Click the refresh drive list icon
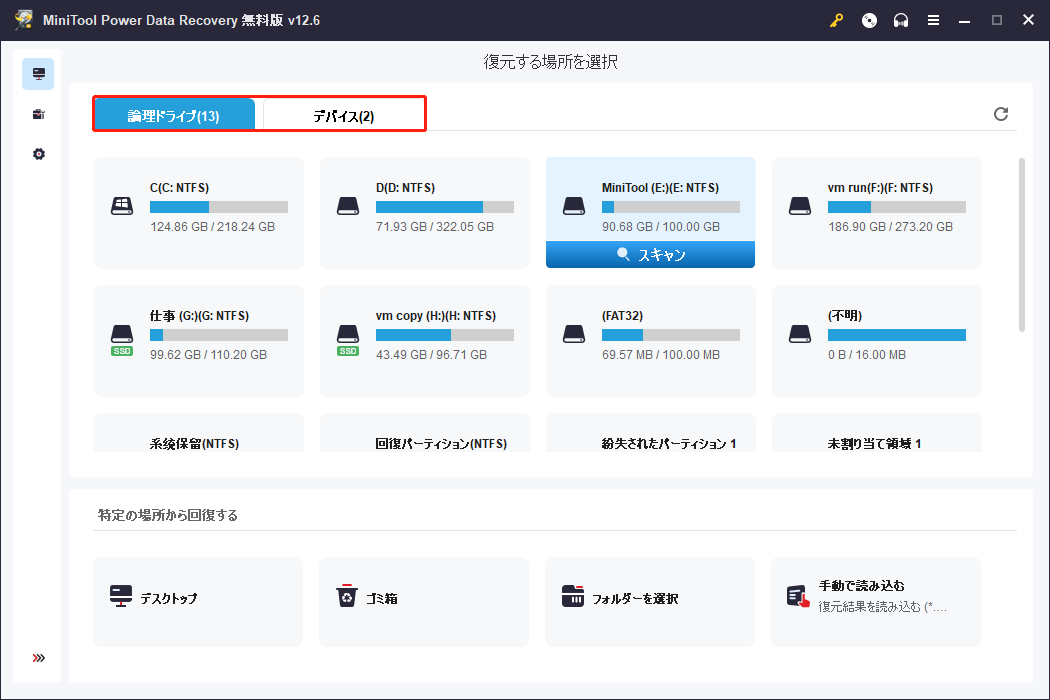1050x700 pixels. (1000, 114)
